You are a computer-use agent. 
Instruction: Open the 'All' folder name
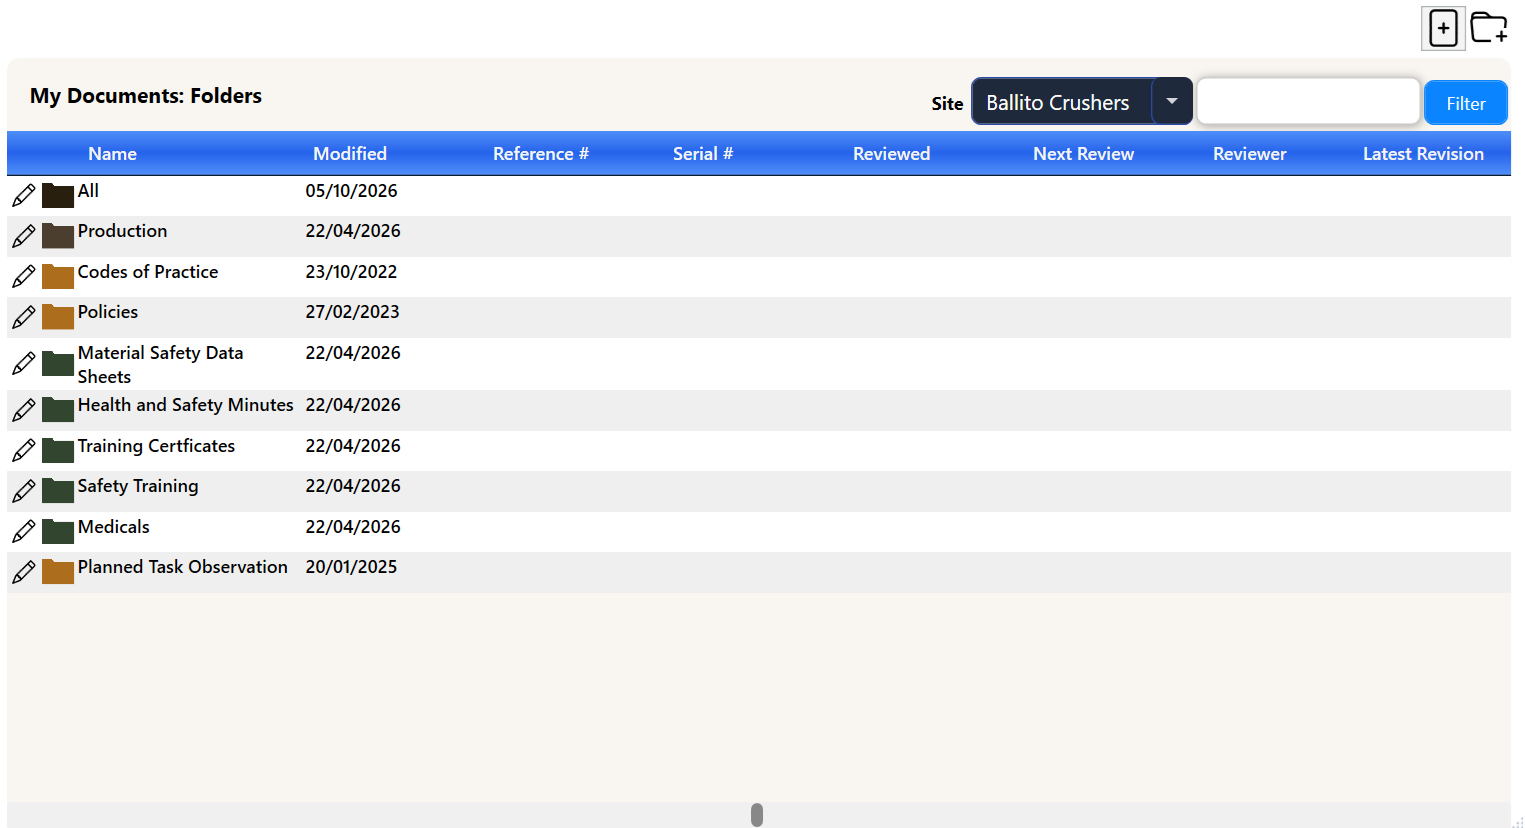88,191
